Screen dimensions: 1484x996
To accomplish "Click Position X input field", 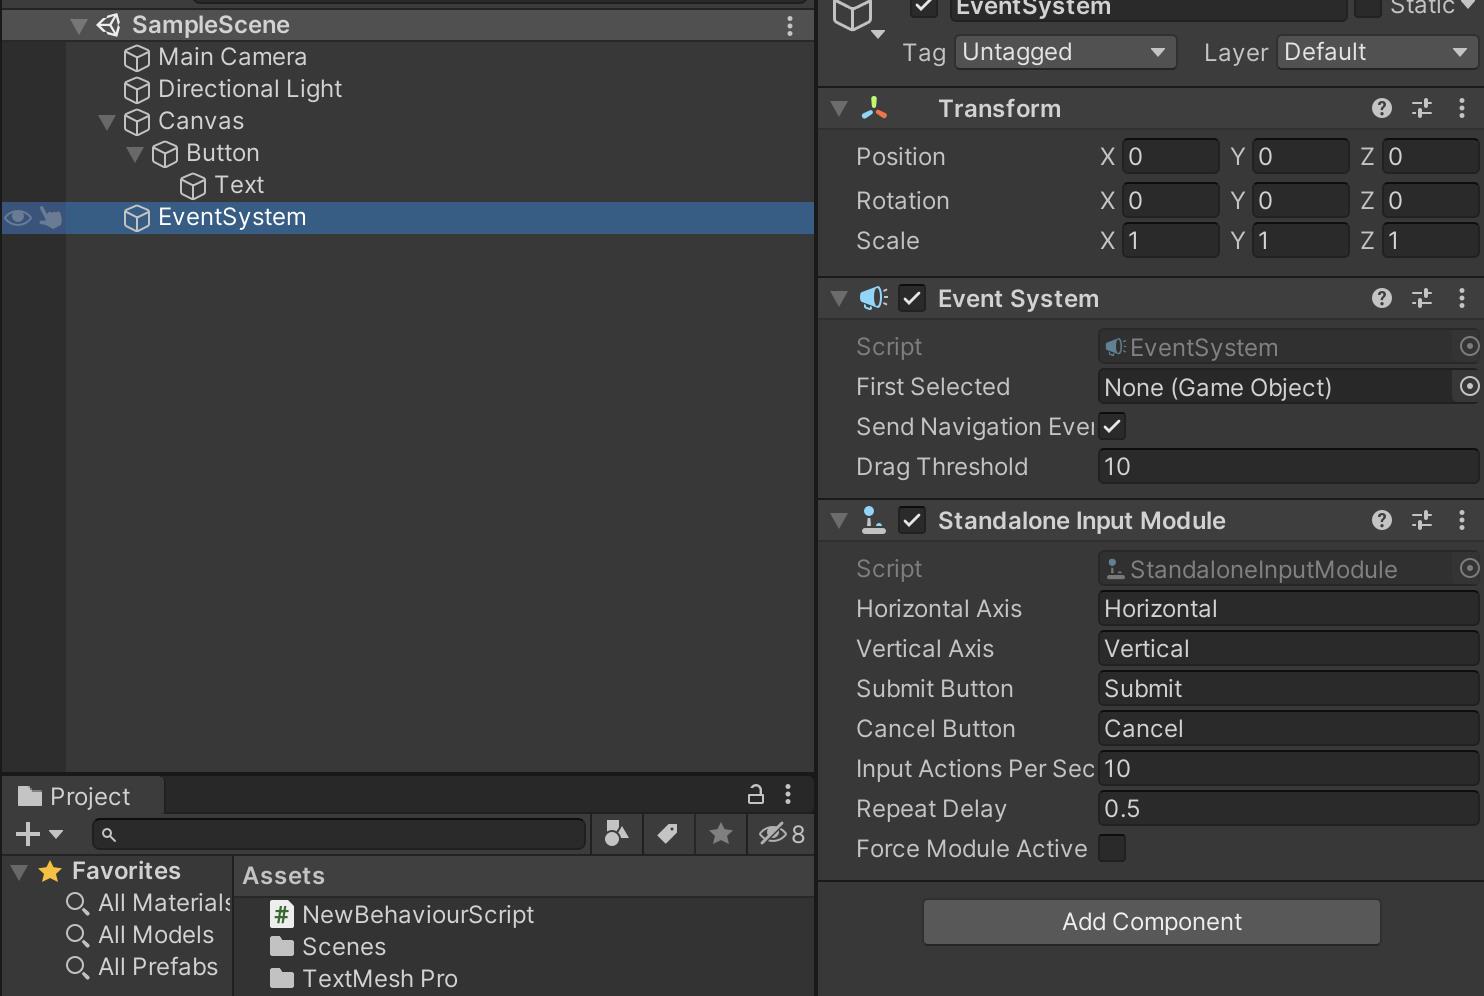I will 1170,157.
